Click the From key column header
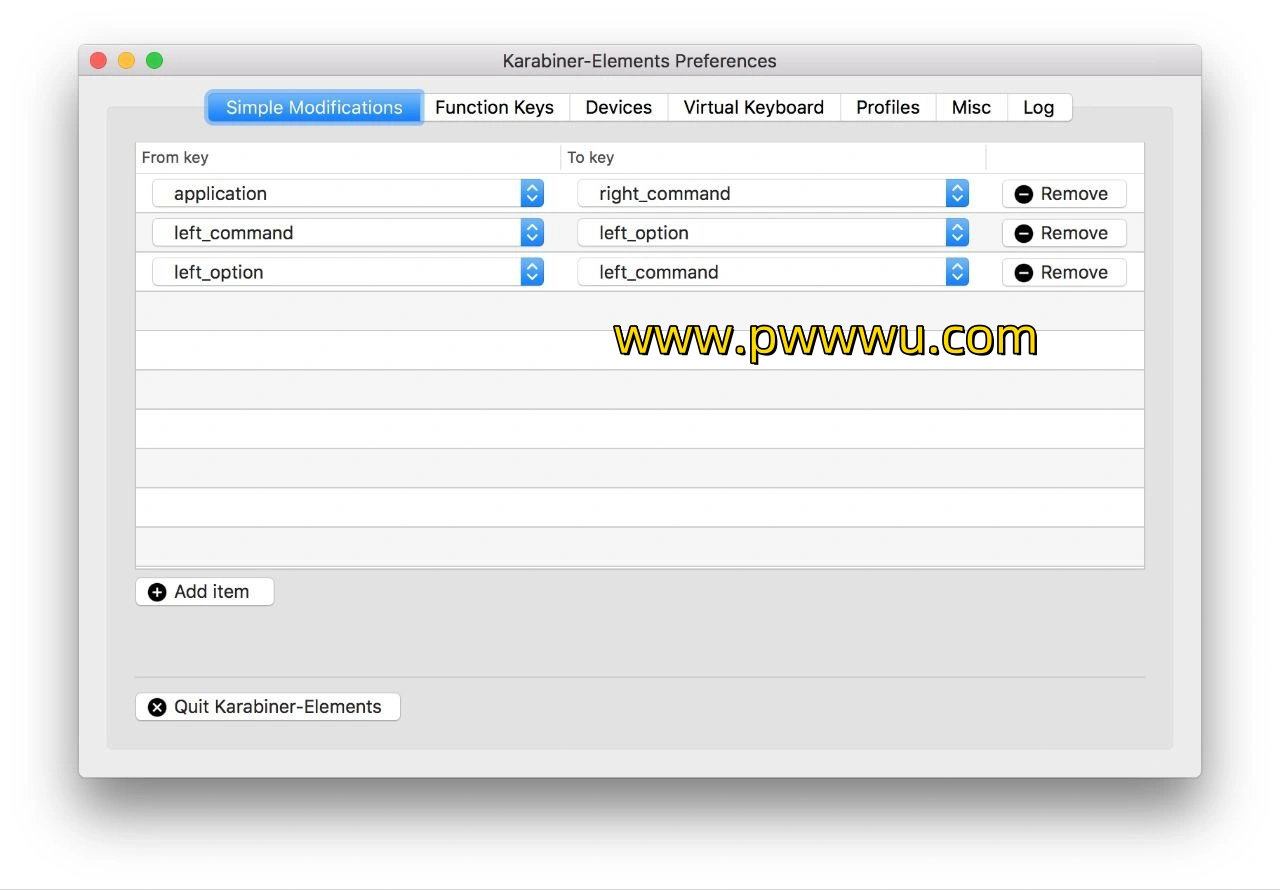This screenshot has width=1280, height=890. pos(348,157)
